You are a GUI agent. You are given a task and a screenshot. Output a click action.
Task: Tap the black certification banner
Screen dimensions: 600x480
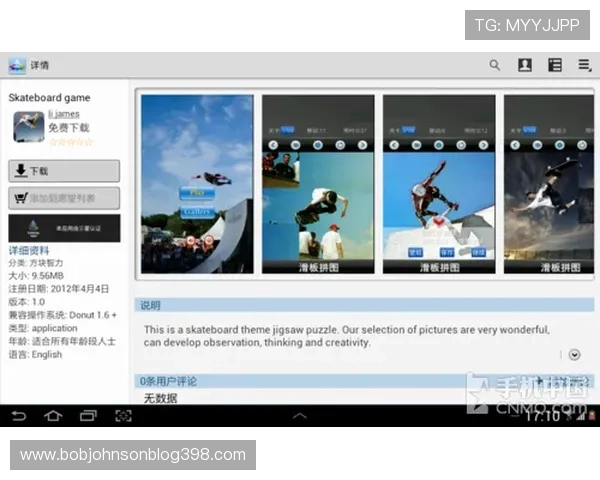[64, 228]
